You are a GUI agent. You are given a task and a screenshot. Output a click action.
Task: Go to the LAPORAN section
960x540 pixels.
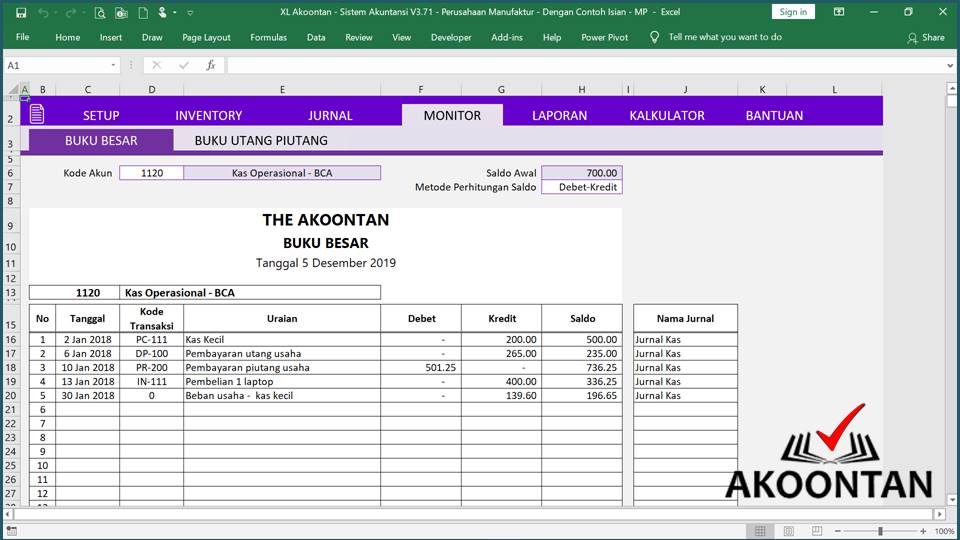pos(560,115)
